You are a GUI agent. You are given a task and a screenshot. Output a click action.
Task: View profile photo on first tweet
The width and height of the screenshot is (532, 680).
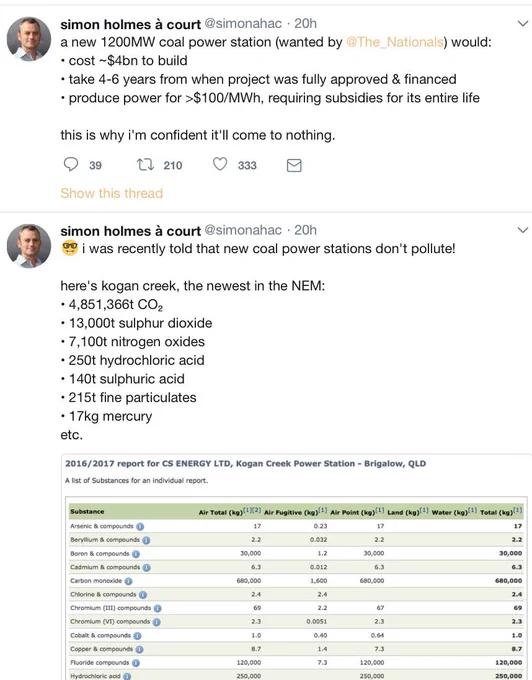tap(29, 39)
